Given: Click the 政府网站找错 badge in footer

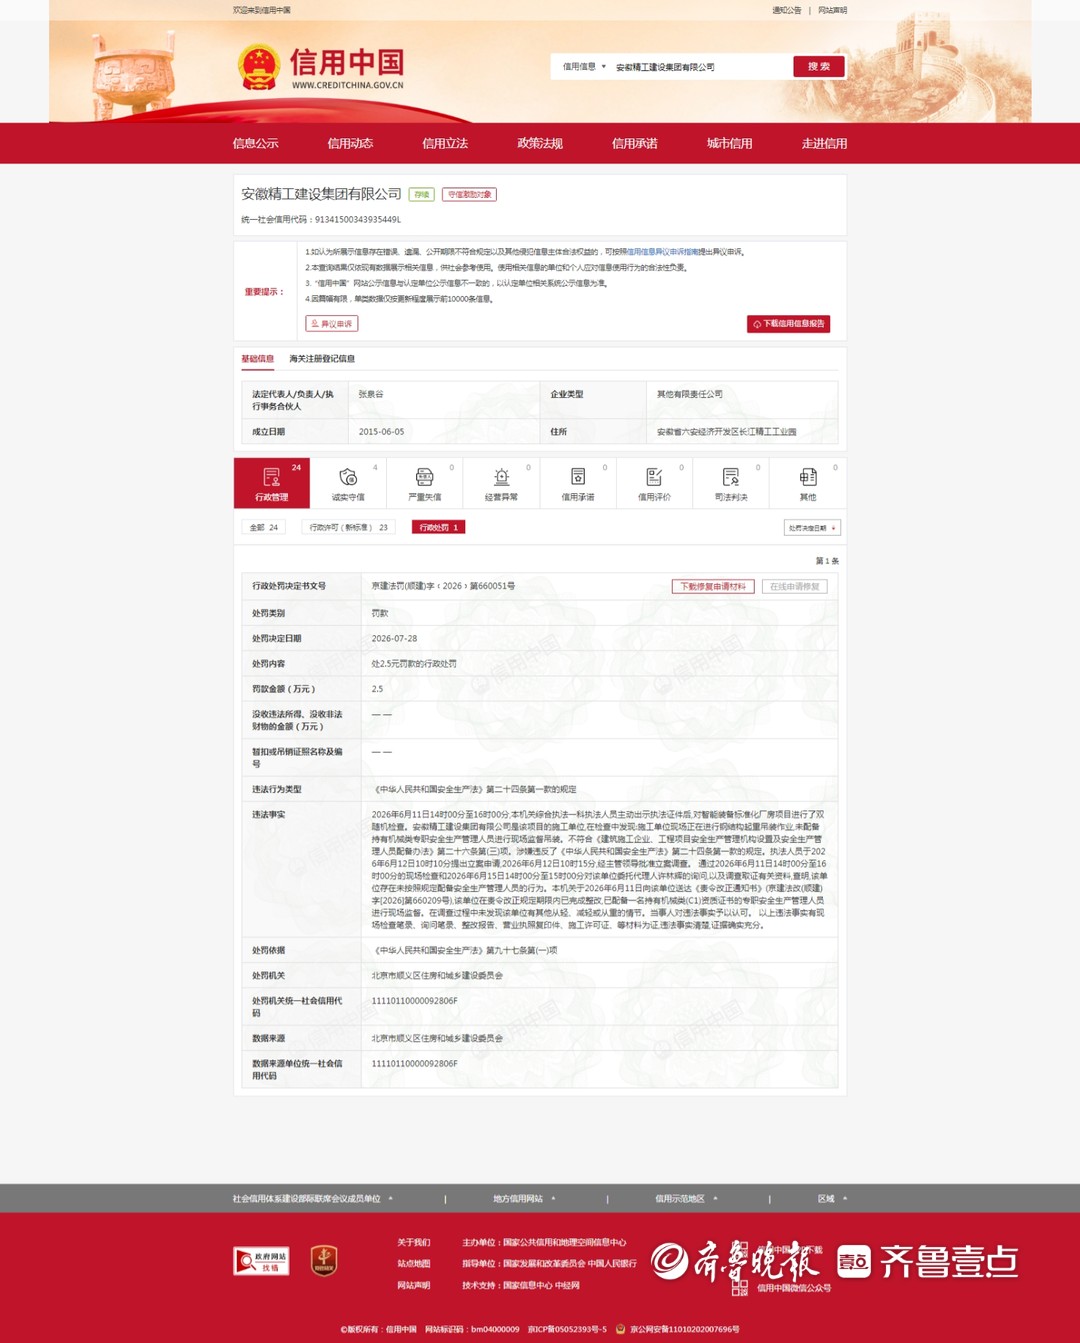Looking at the screenshot, I should coord(261,1261).
